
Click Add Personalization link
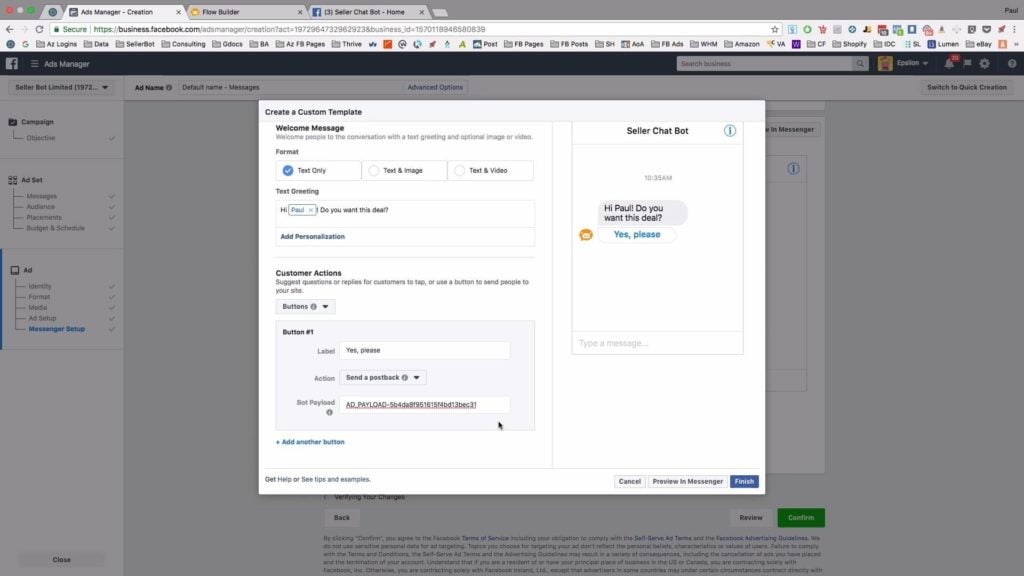312,236
